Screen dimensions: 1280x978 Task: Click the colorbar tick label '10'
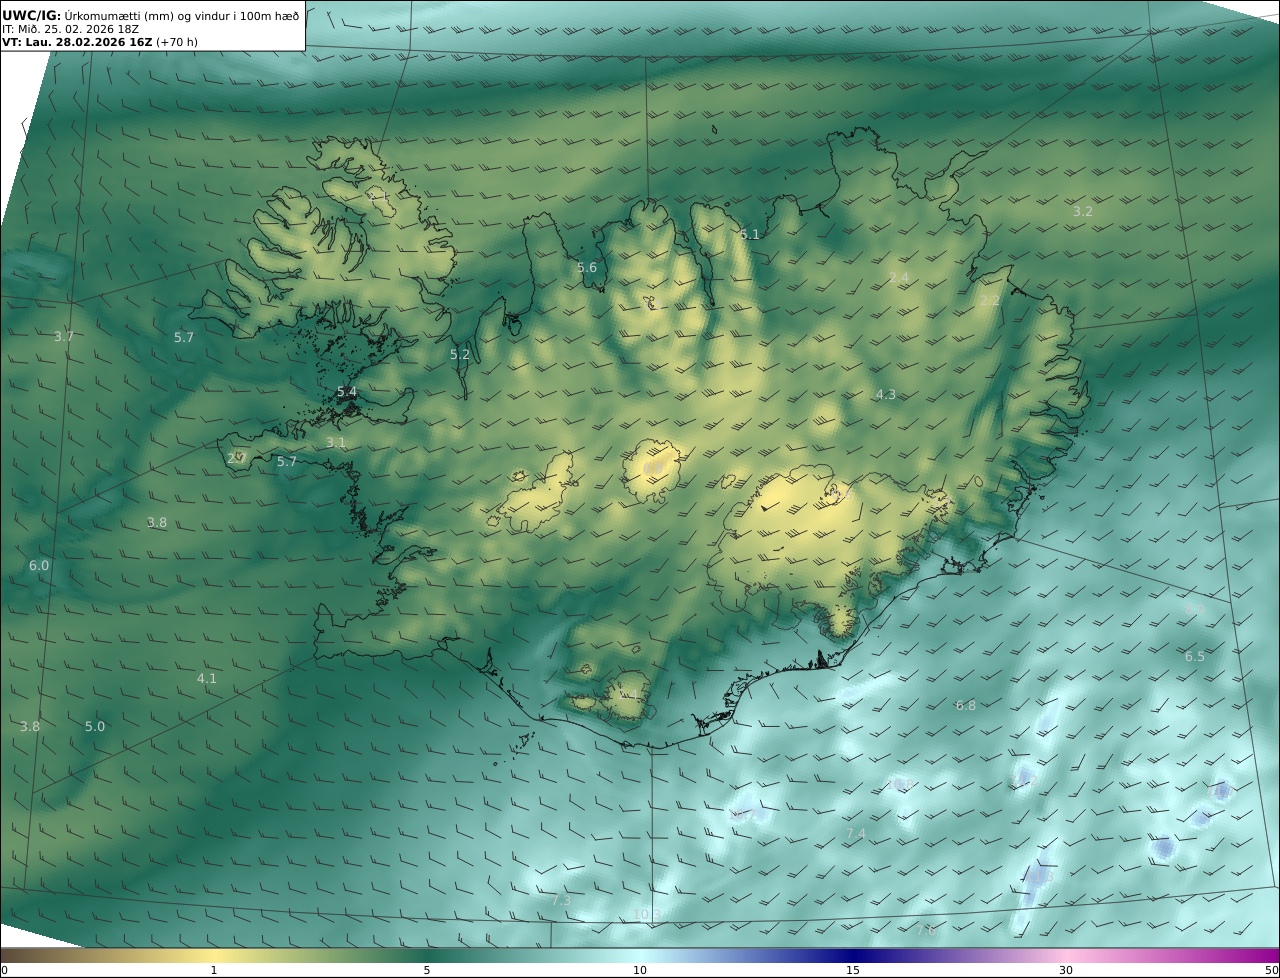click(x=640, y=970)
